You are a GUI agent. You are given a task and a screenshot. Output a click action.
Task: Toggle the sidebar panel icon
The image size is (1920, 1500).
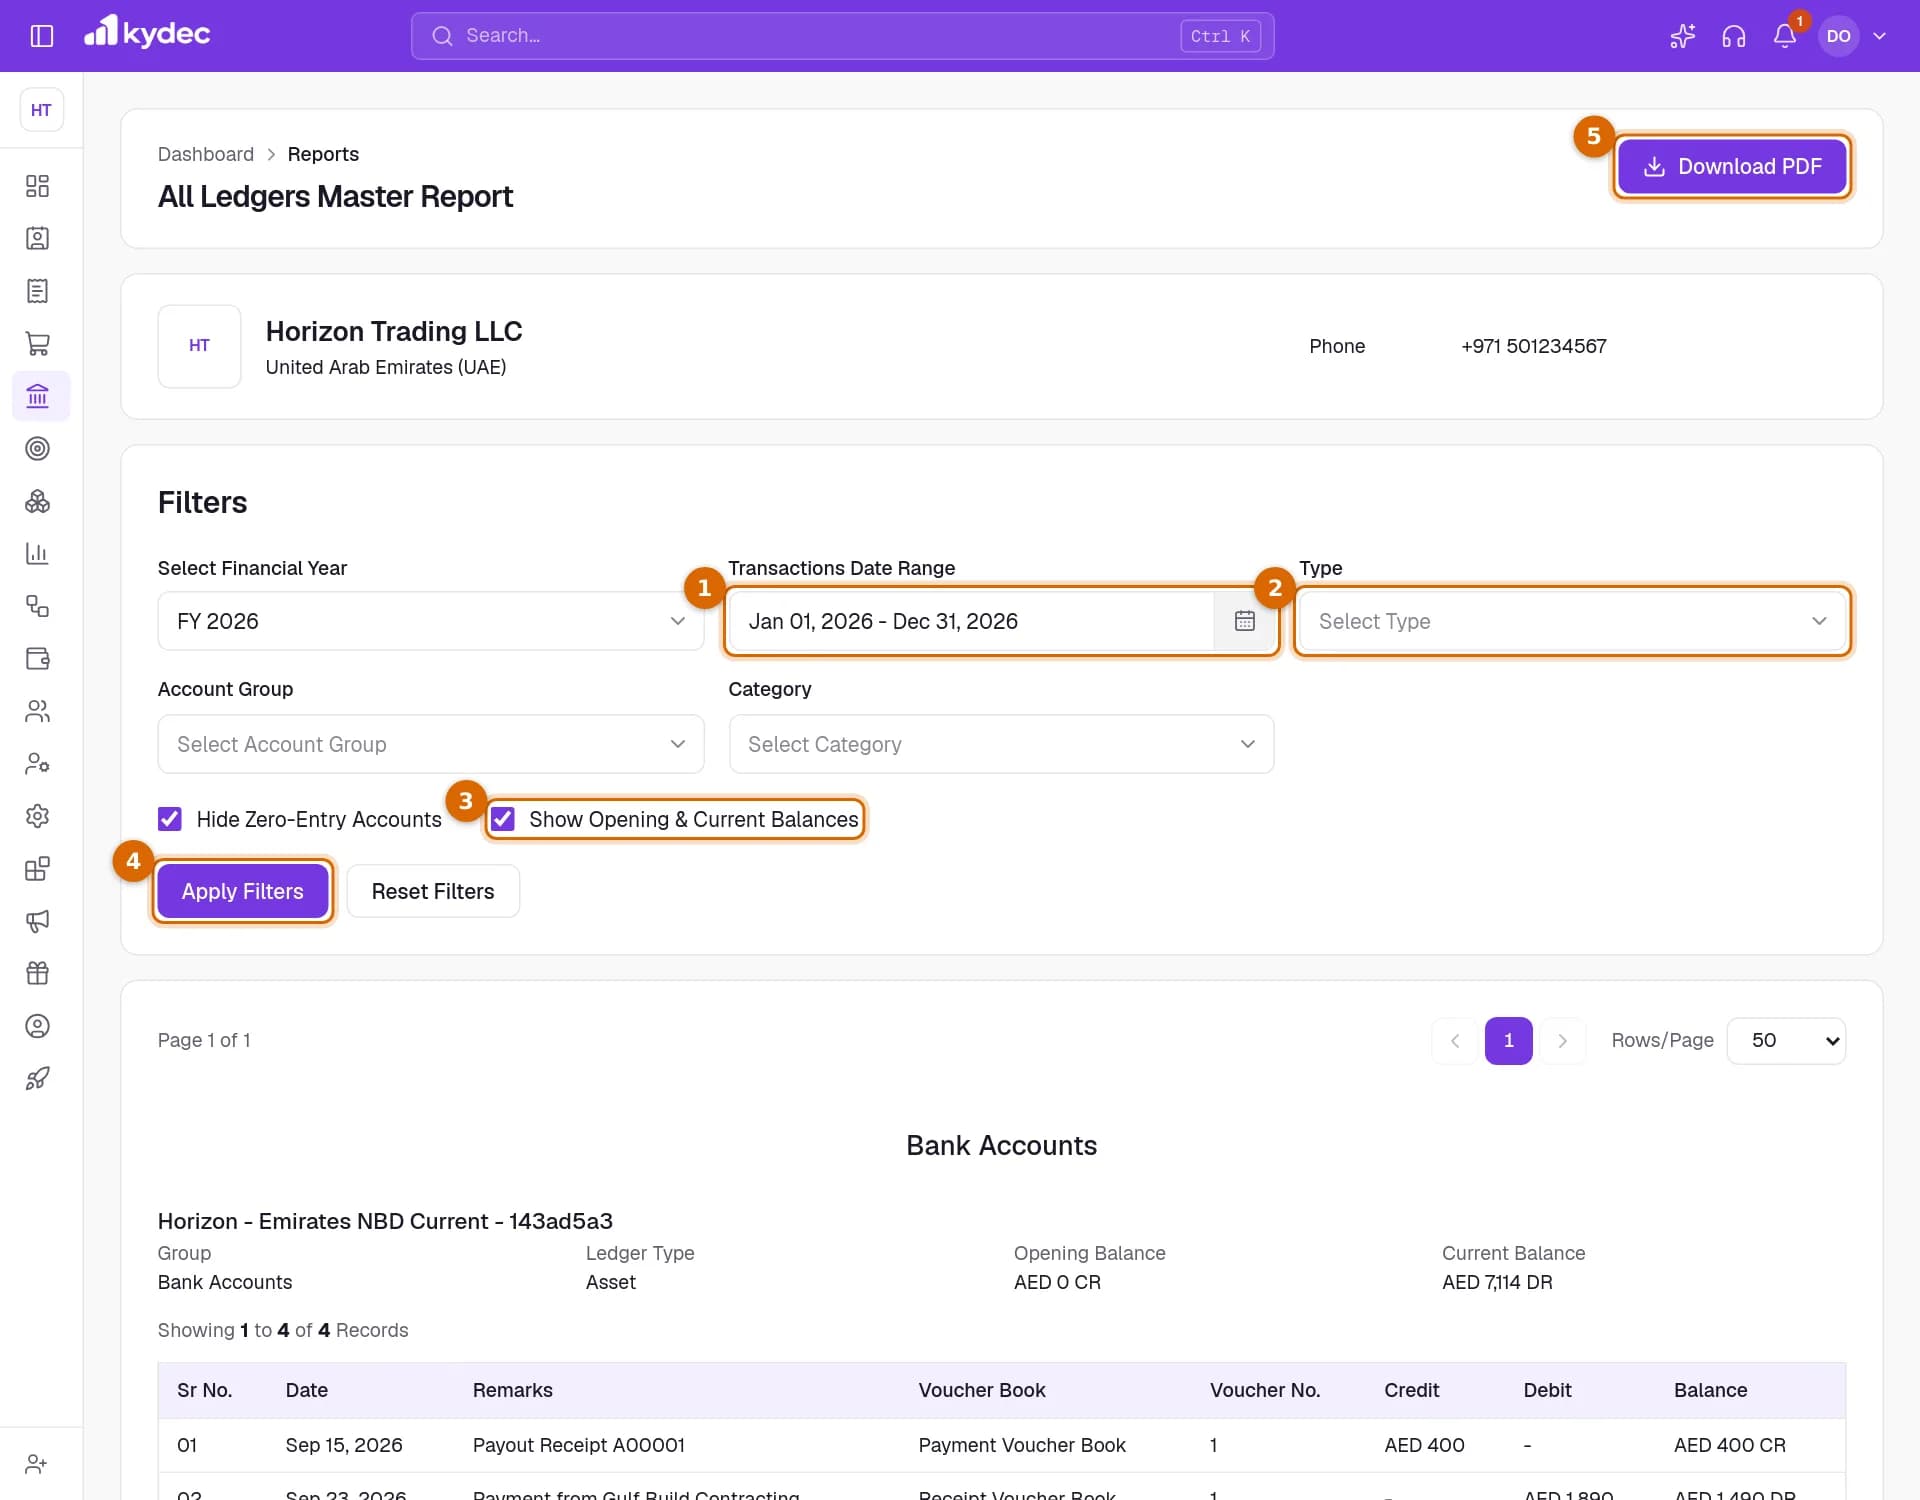(41, 36)
